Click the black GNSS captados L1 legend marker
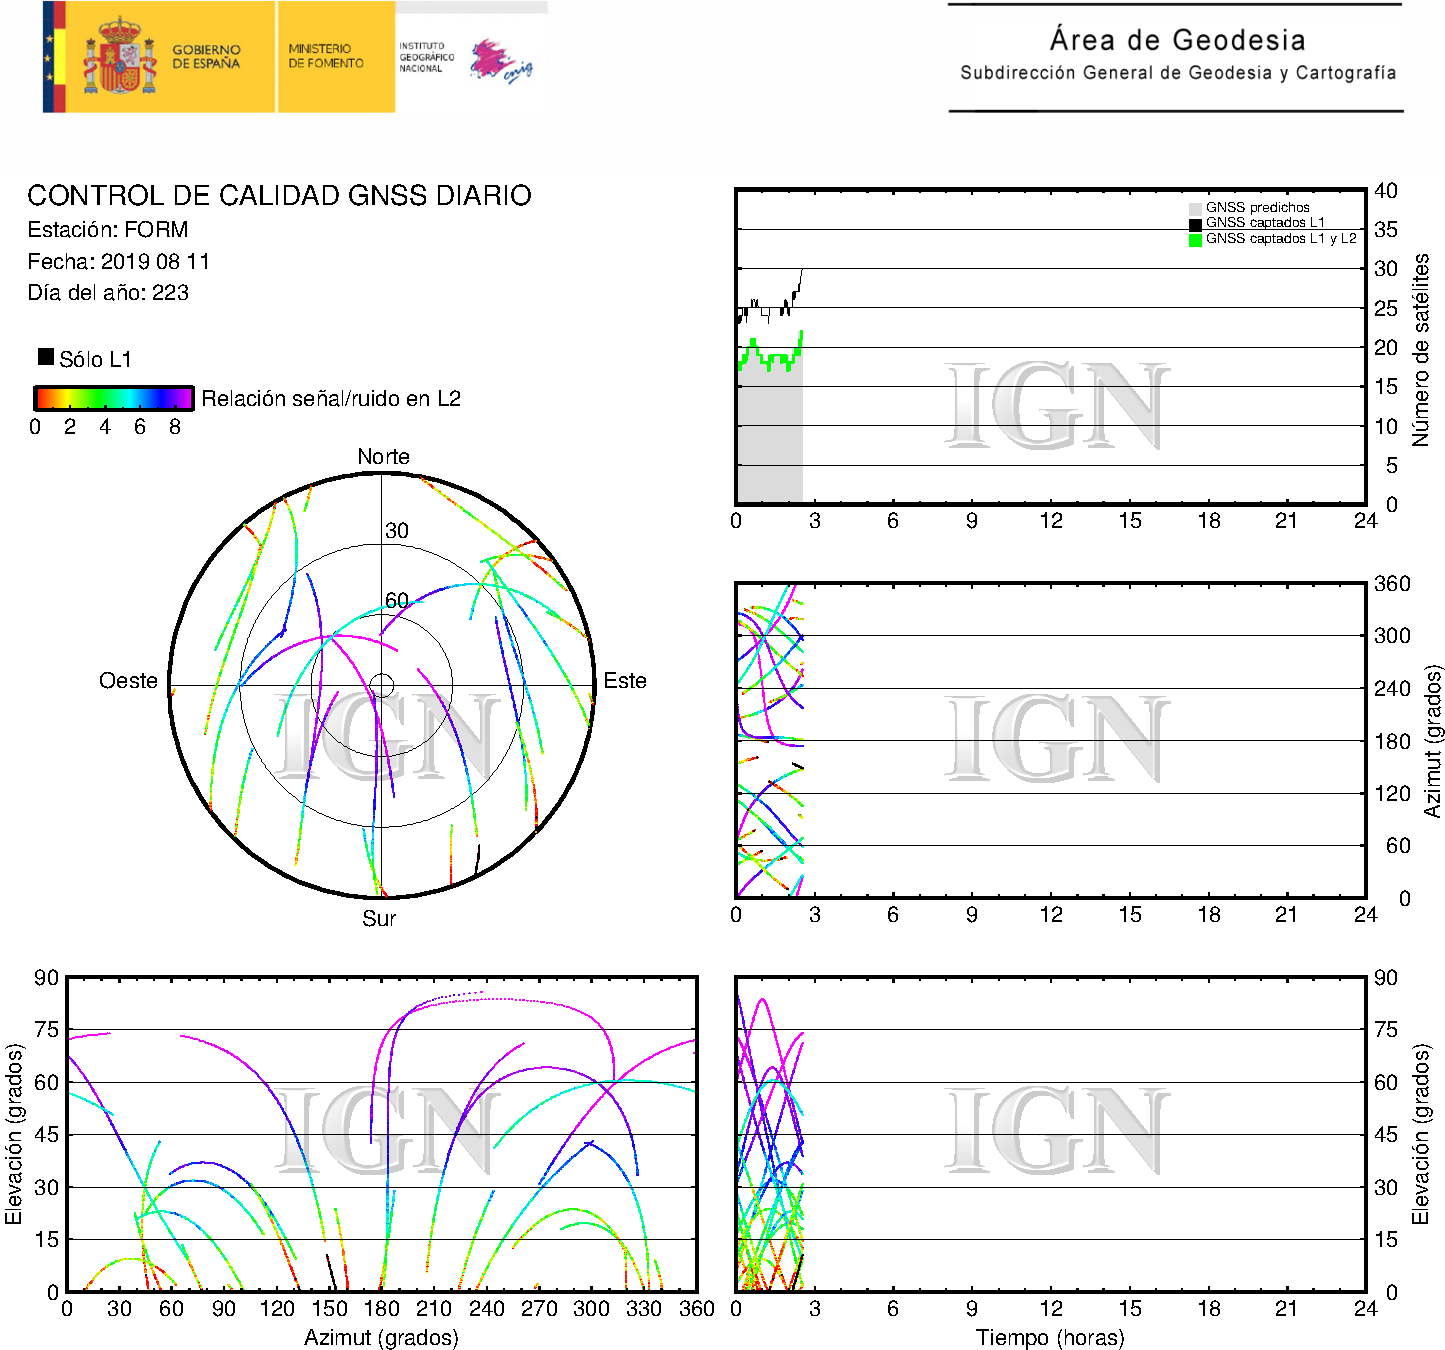This screenshot has width=1445, height=1350. coord(1195,223)
